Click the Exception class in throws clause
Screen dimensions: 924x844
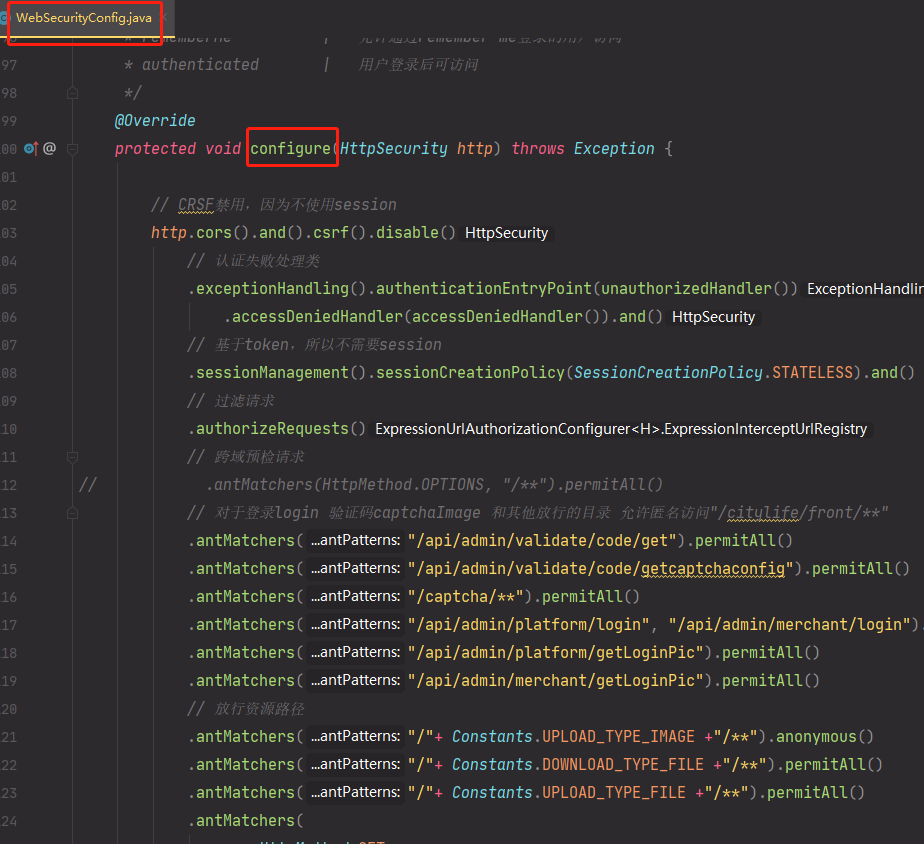(614, 149)
